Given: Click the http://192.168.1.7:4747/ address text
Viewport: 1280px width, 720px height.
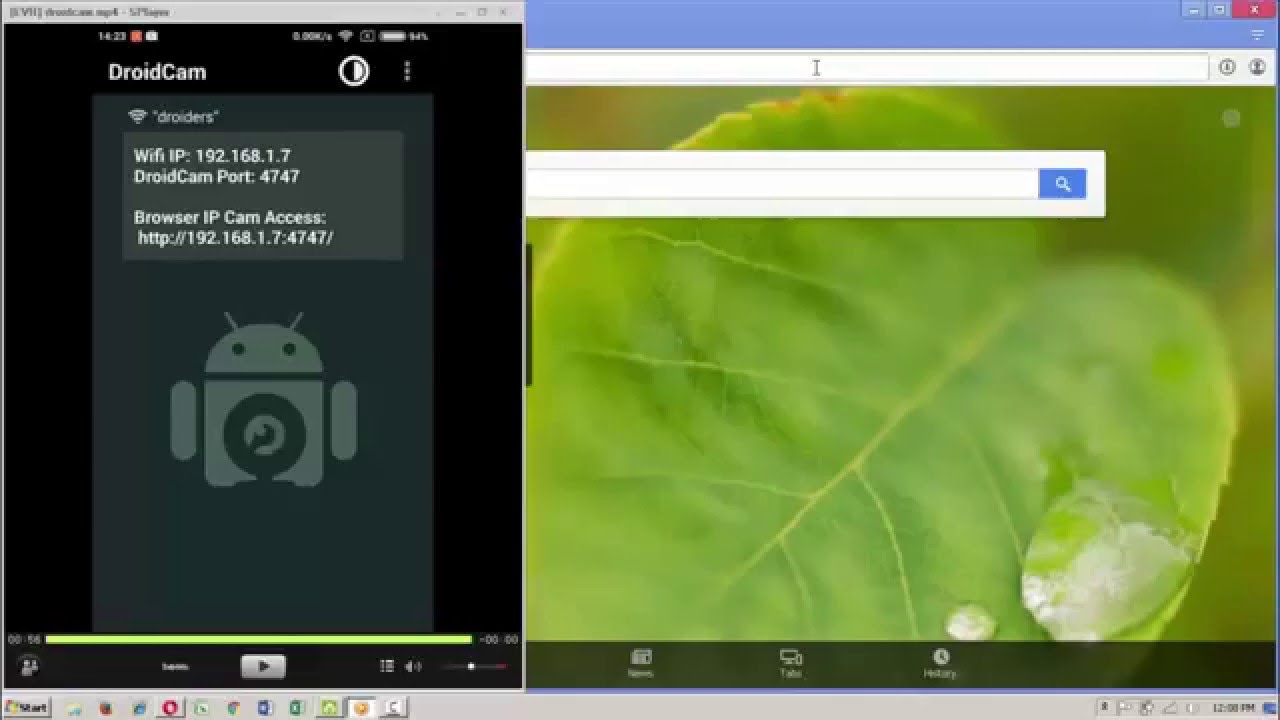Looking at the screenshot, I should (x=236, y=238).
